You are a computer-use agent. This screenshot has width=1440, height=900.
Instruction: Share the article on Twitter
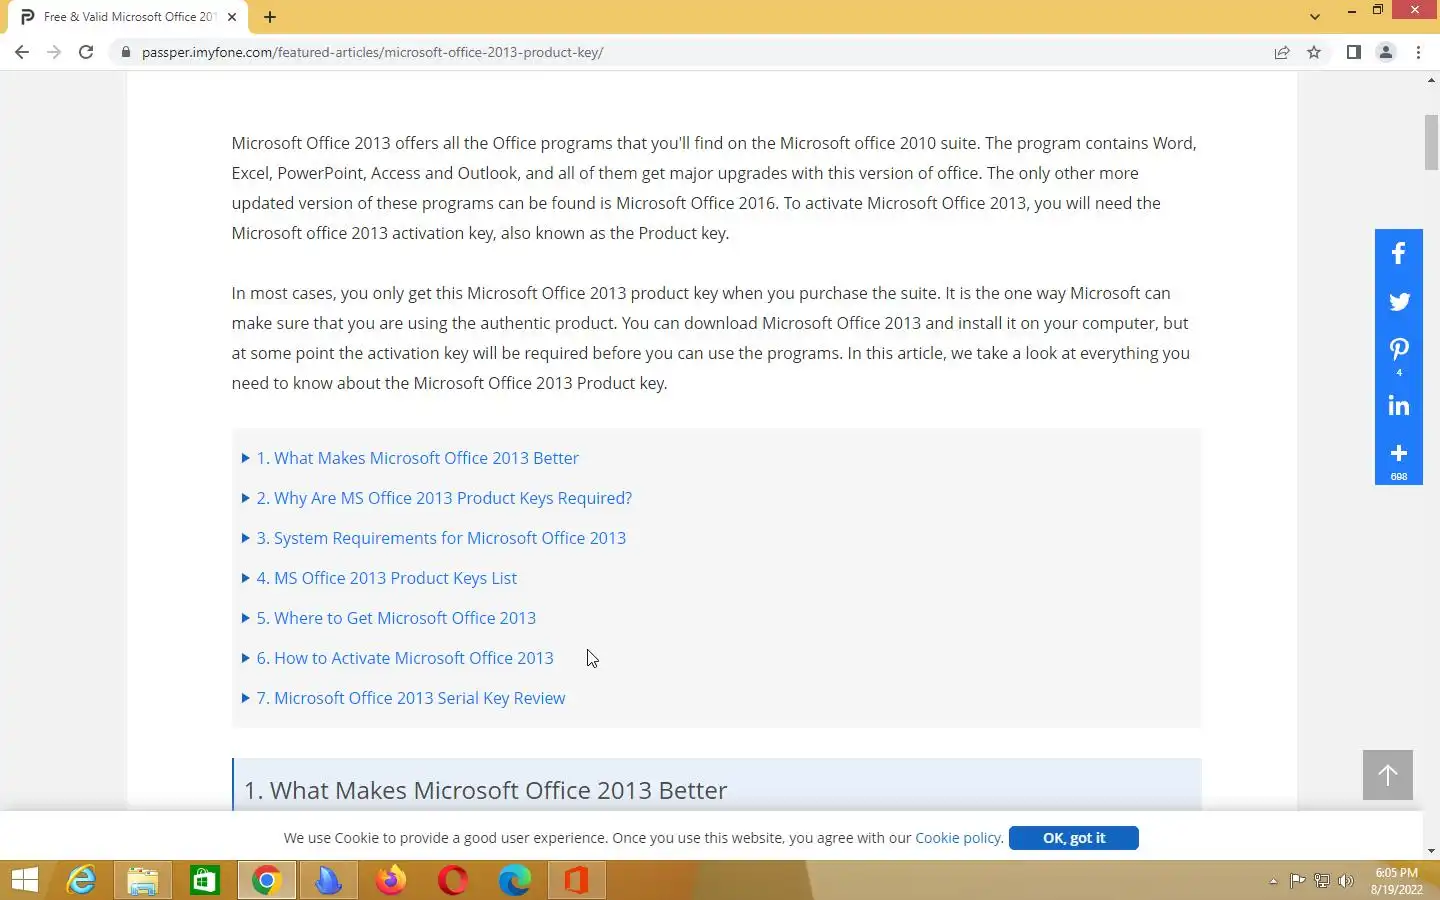click(1398, 301)
